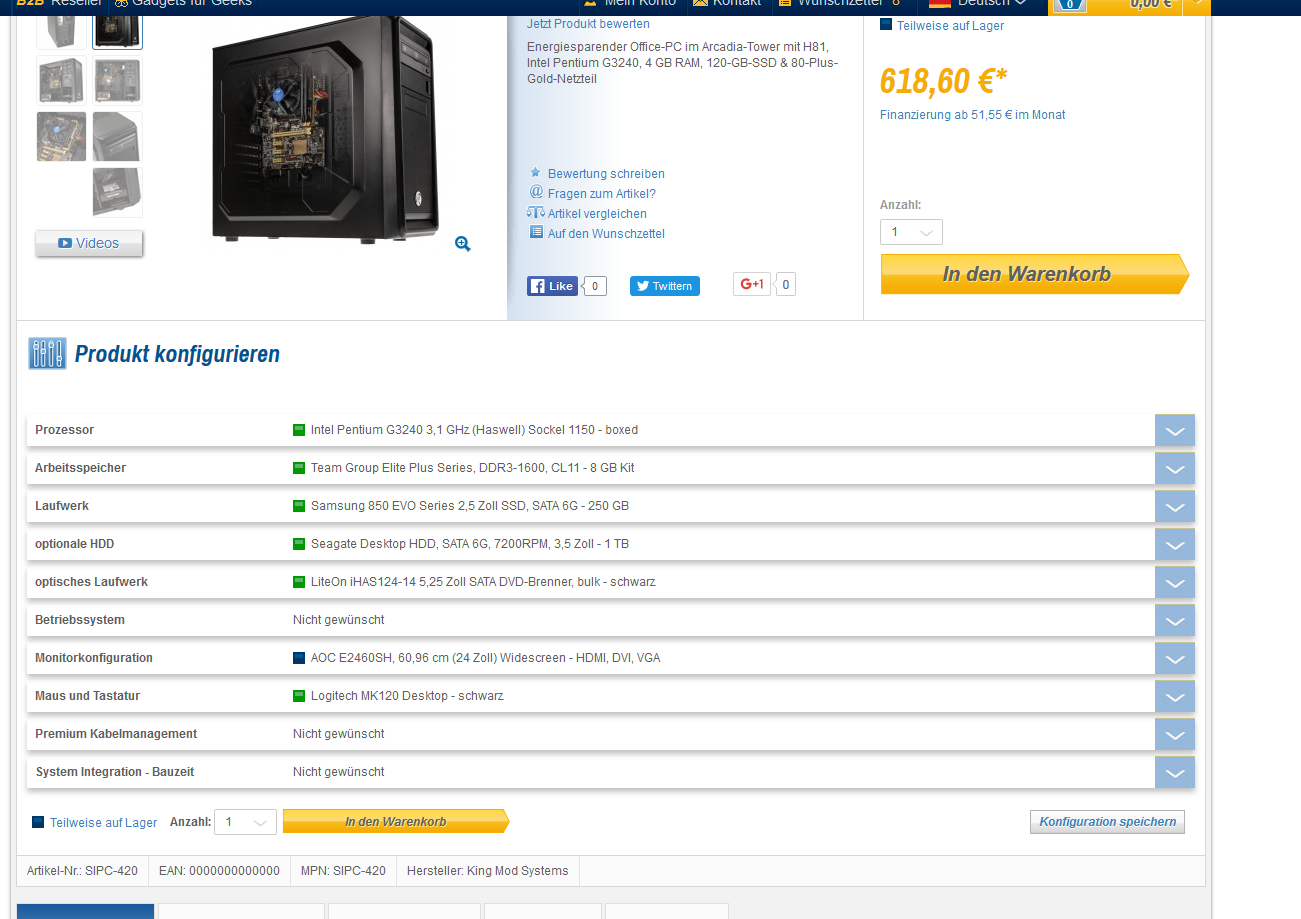Click the Facebook Like count box
Screen dimensions: 1301x919
point(594,286)
